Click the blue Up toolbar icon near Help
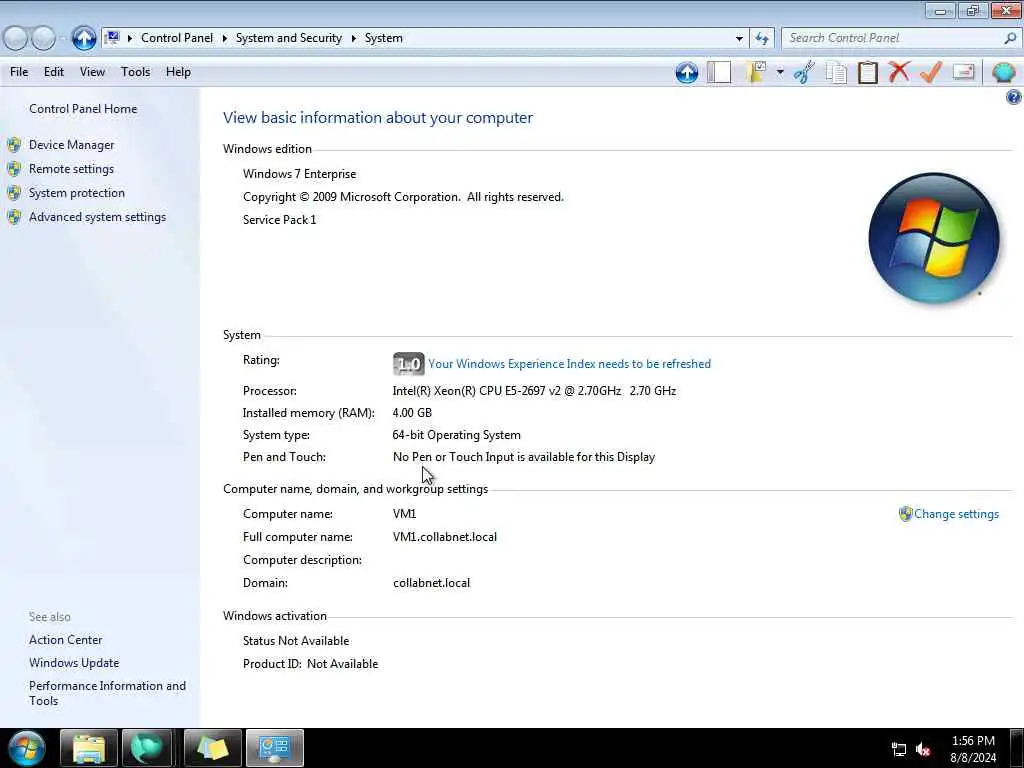 (686, 72)
